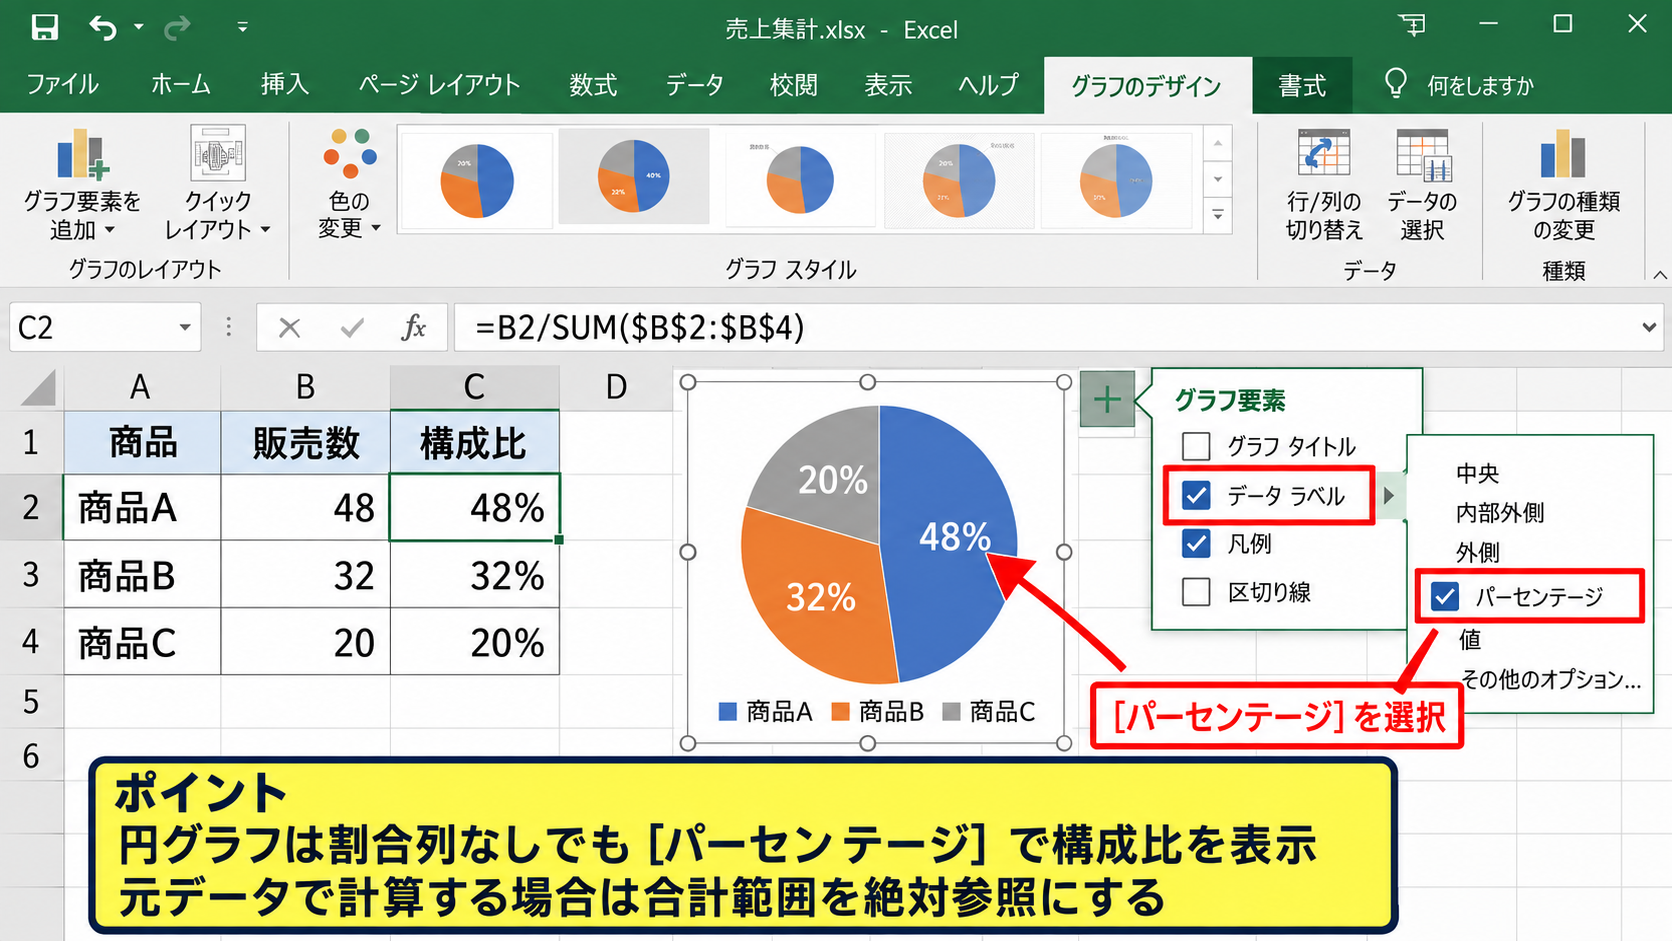Expand the formula bar chevron
Screen dimensions: 1672x941
click(x=1648, y=328)
